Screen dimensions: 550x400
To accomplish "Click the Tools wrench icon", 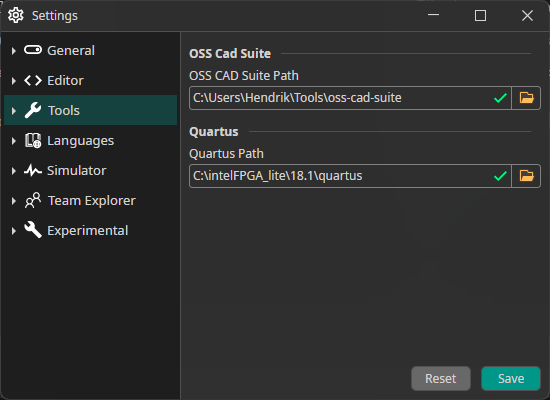I will 33,110.
